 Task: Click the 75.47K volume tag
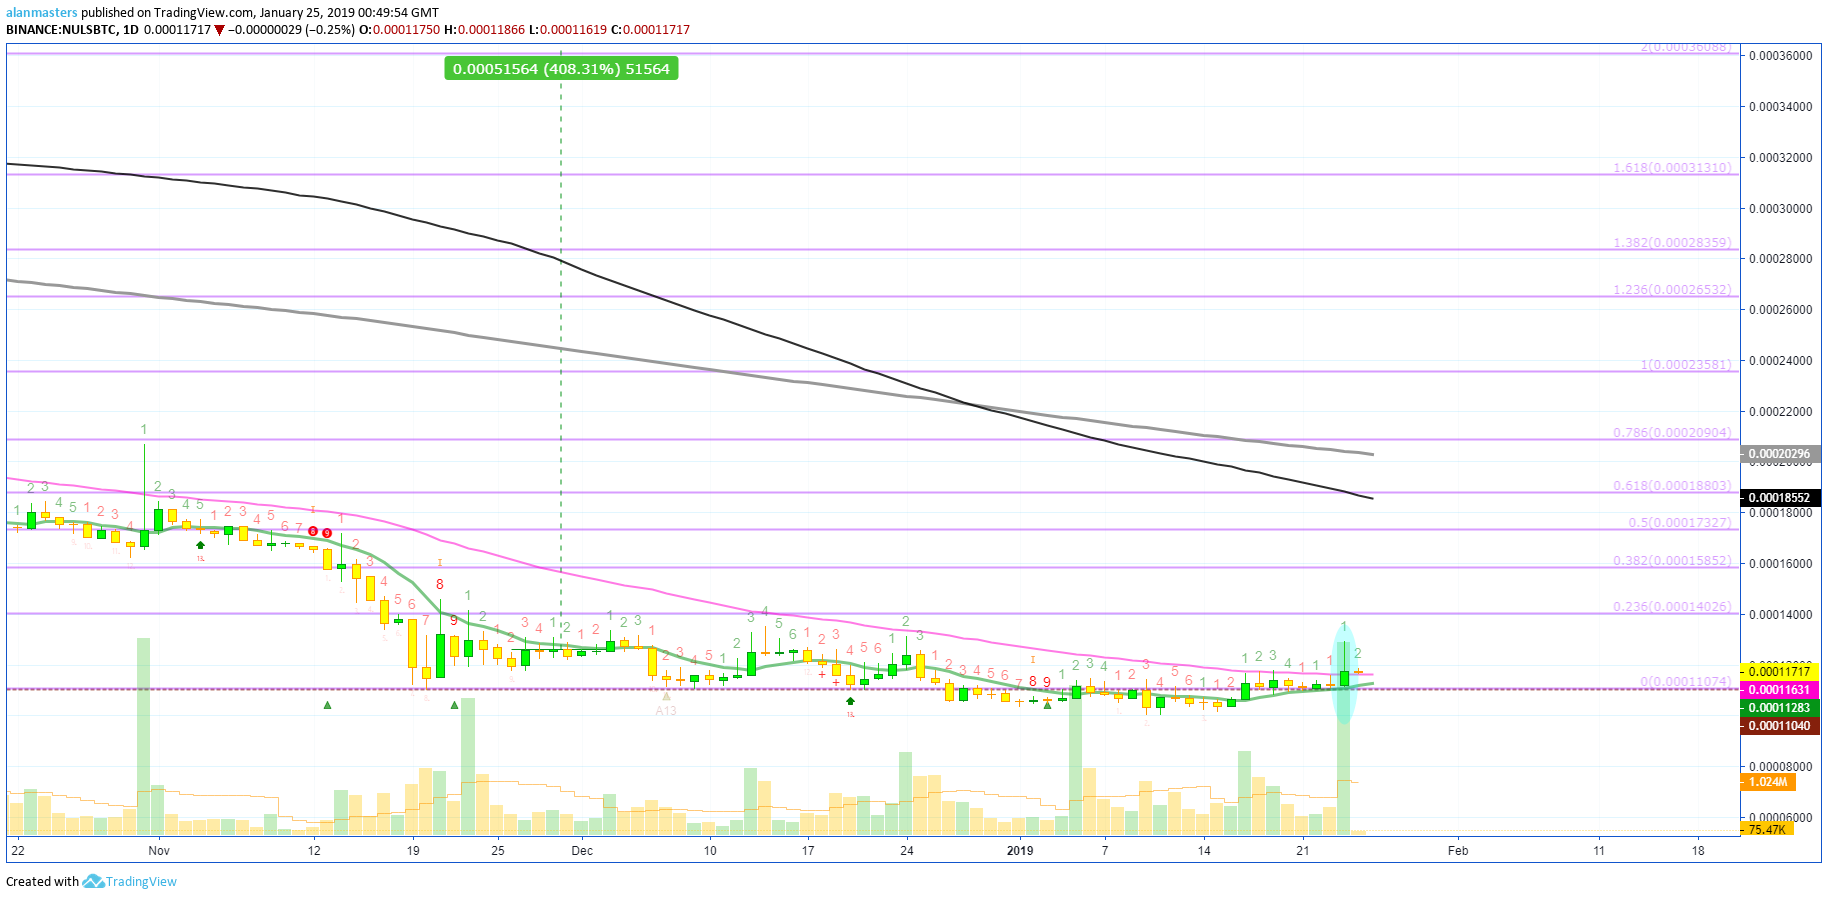click(x=1767, y=829)
